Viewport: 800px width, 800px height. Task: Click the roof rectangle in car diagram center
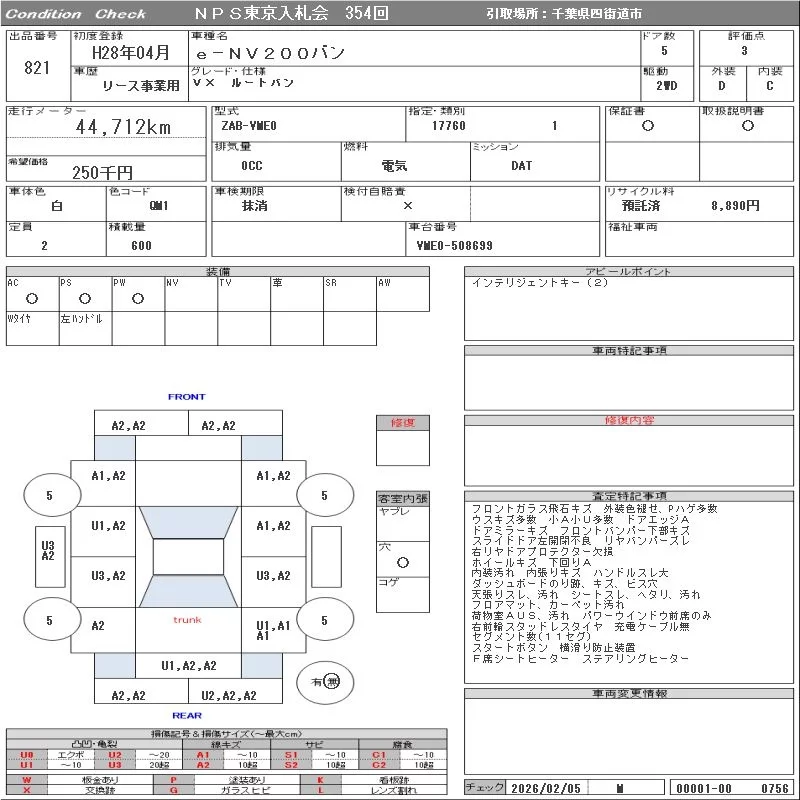(x=188, y=557)
